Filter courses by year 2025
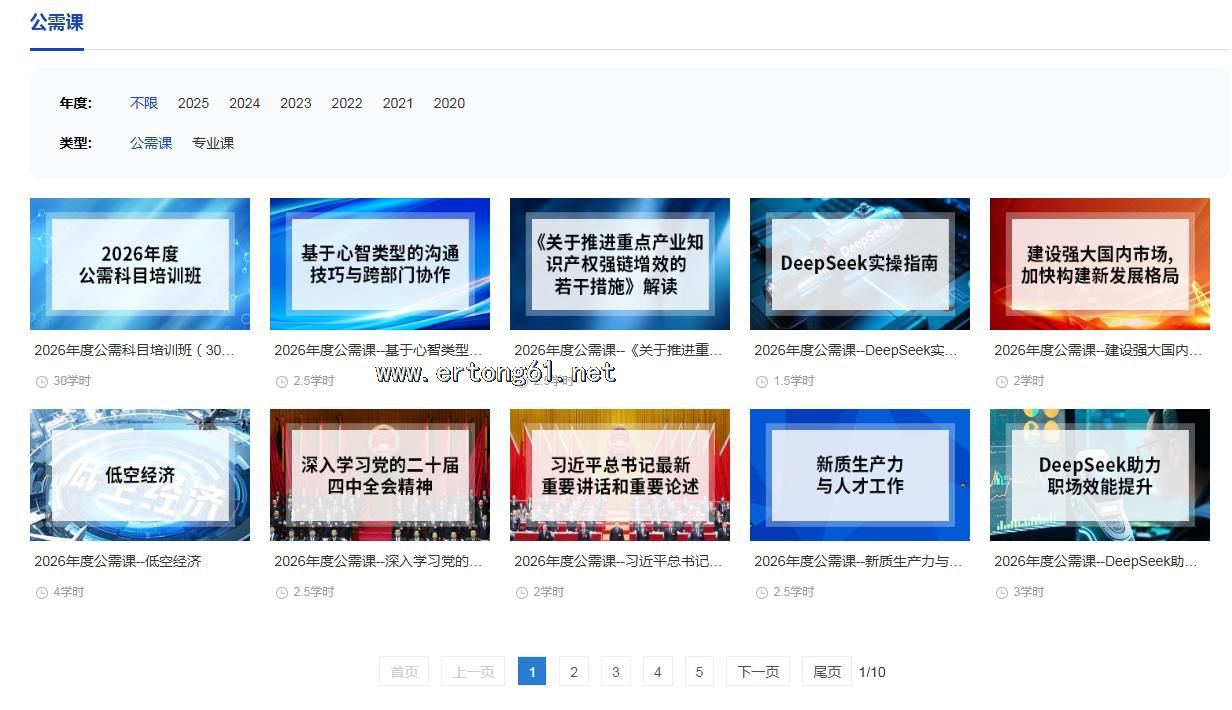This screenshot has height=710, width=1232. [193, 103]
